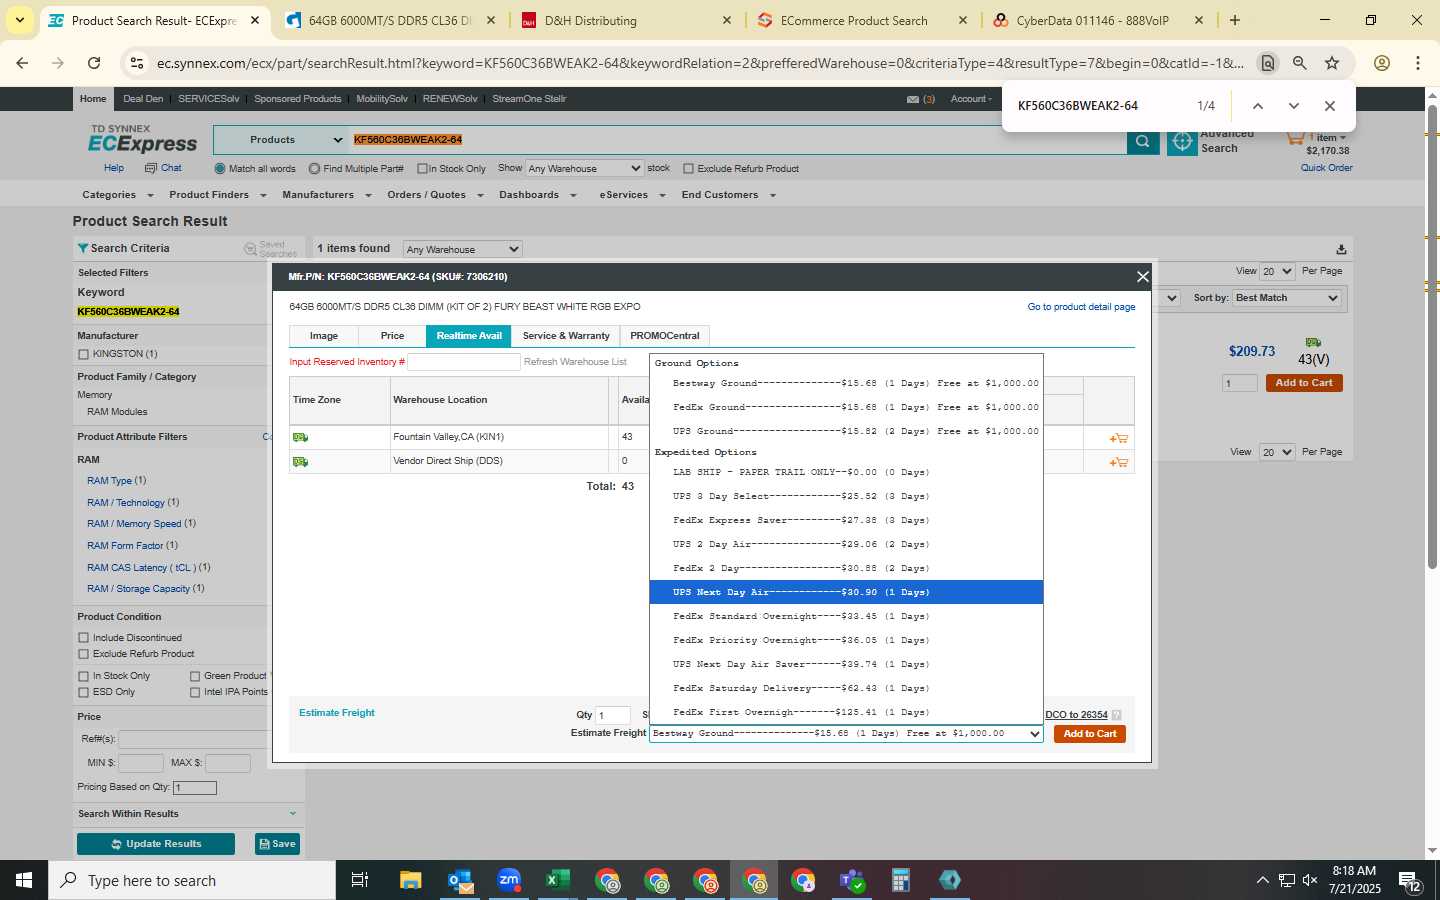Click Qty field in popup

[x=613, y=715]
